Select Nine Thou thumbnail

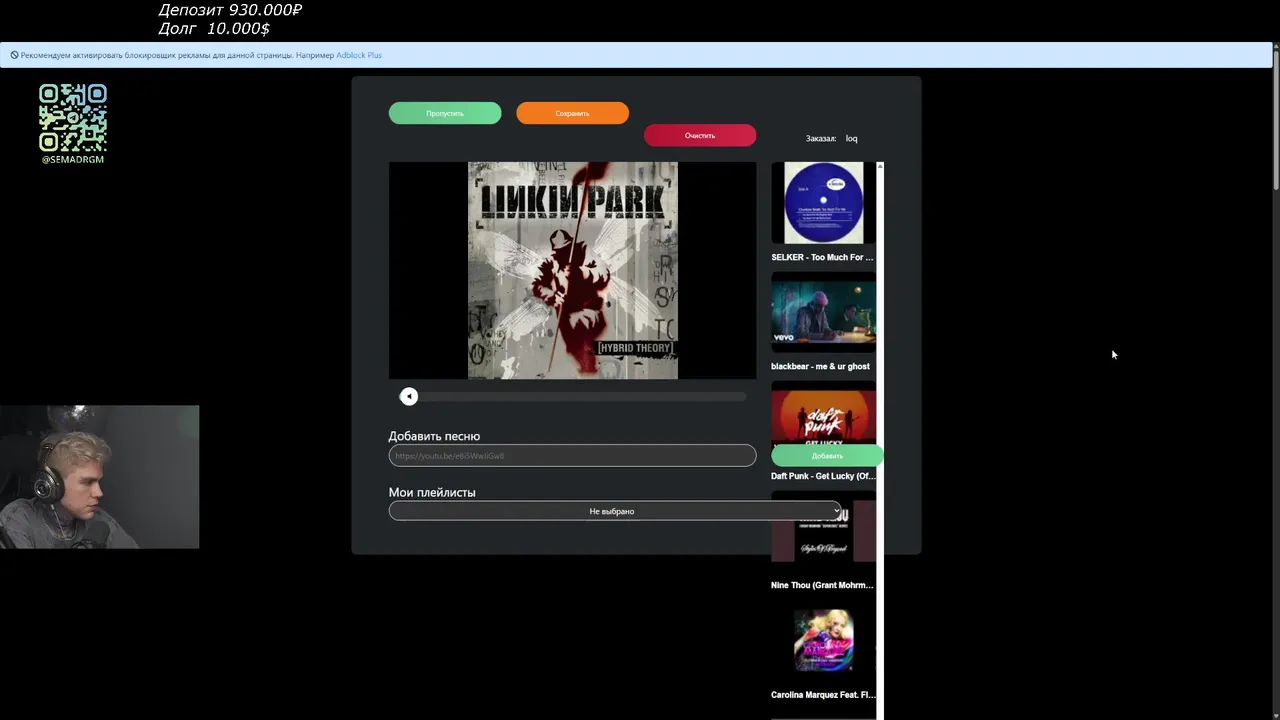(823, 531)
